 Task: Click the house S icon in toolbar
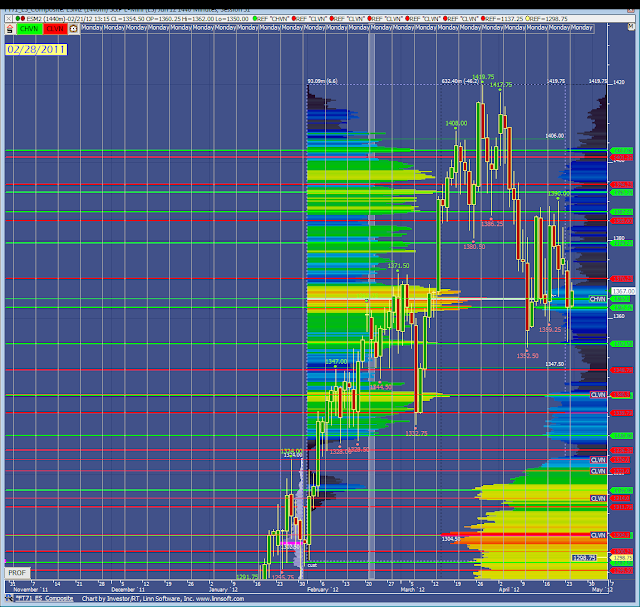pyautogui.click(x=10, y=29)
